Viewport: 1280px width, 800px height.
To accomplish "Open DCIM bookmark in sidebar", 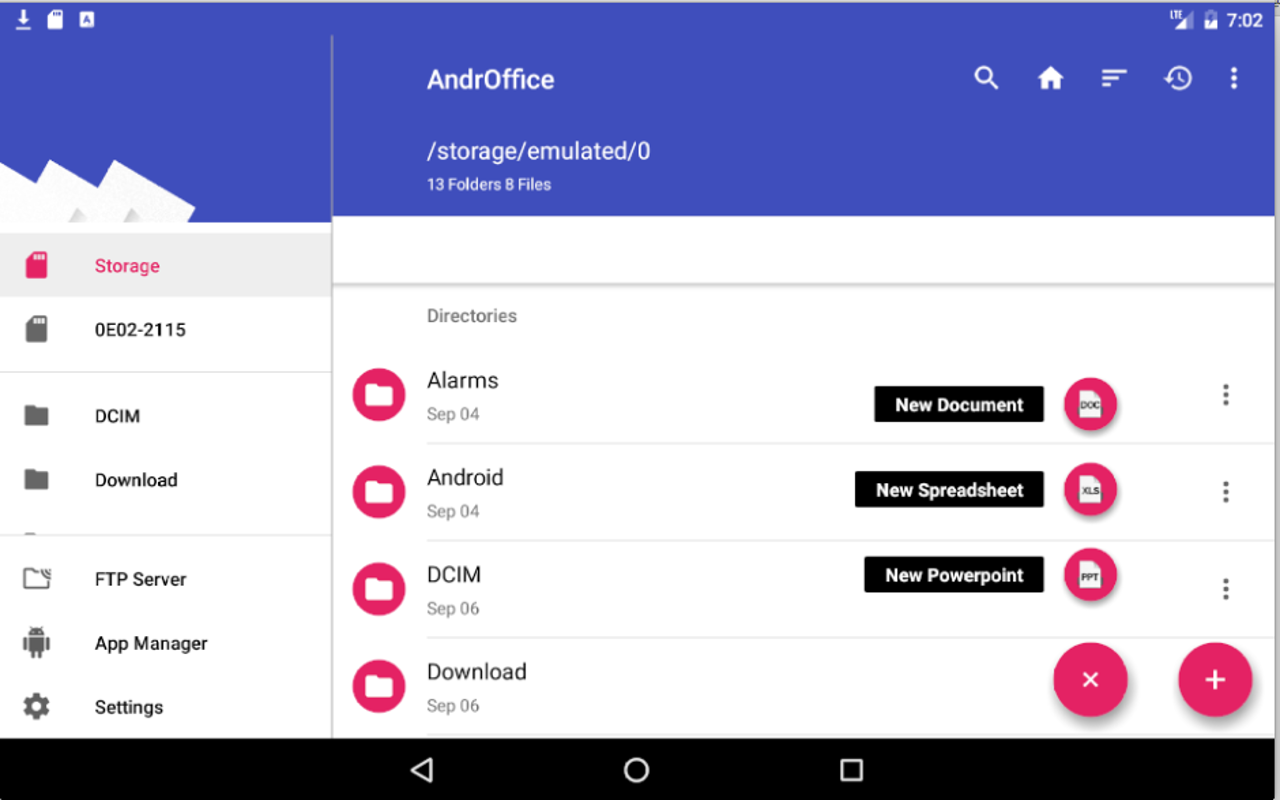I will [x=165, y=416].
